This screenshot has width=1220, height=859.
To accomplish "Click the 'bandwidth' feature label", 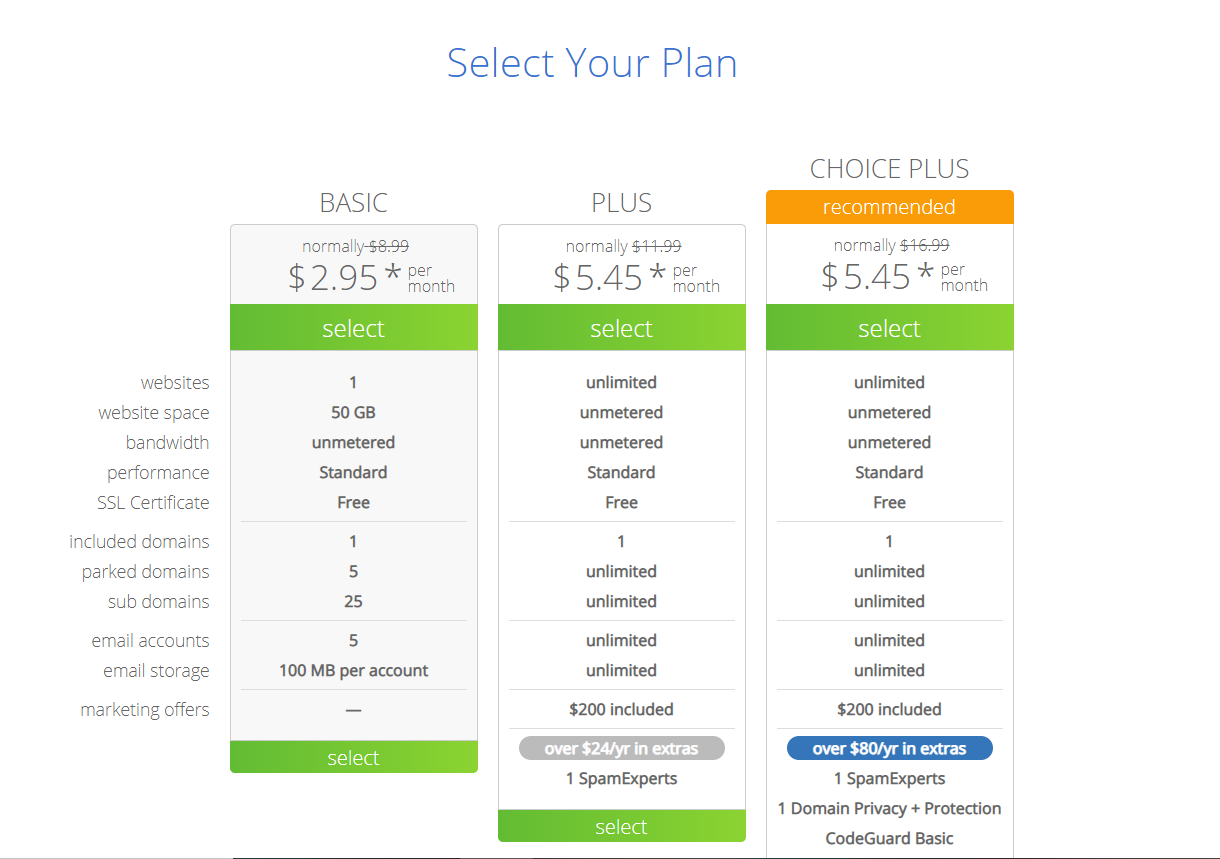I will coord(168,442).
